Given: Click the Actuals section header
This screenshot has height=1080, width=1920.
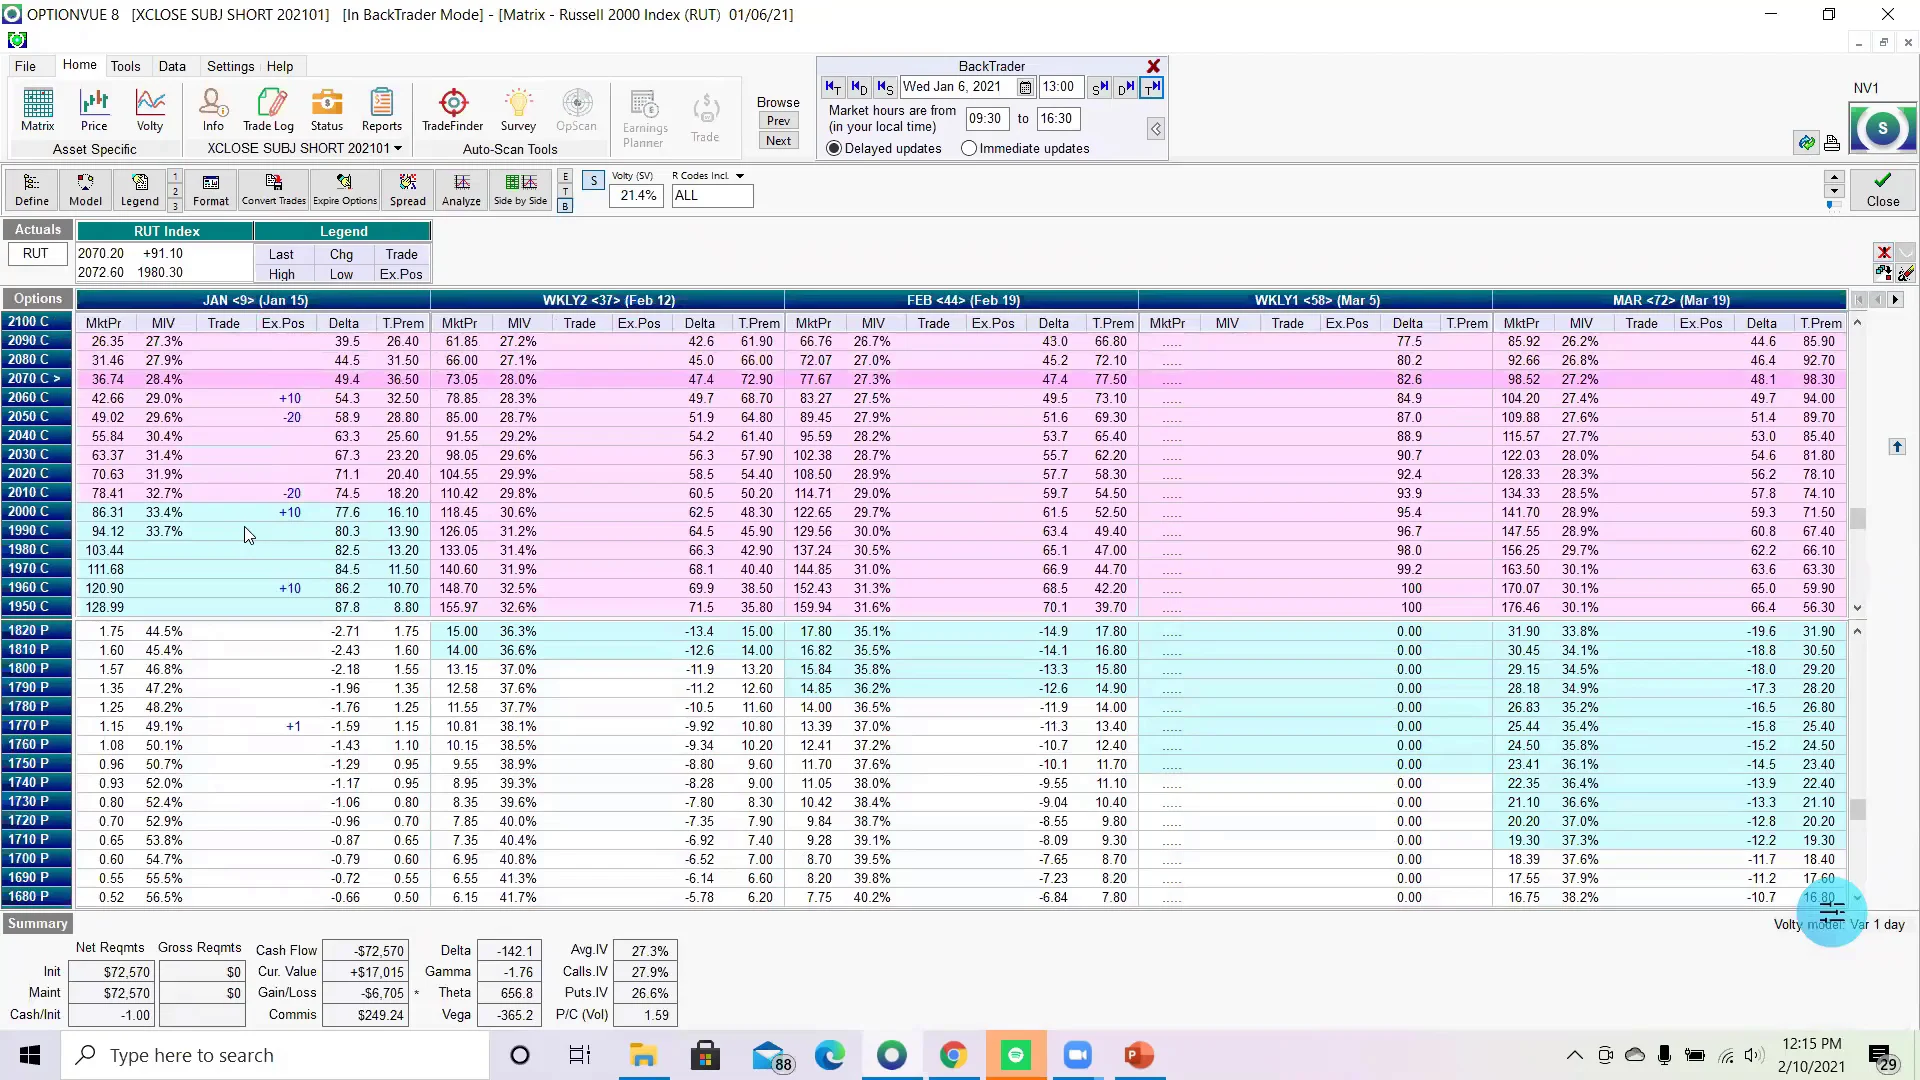Looking at the screenshot, I should (38, 230).
